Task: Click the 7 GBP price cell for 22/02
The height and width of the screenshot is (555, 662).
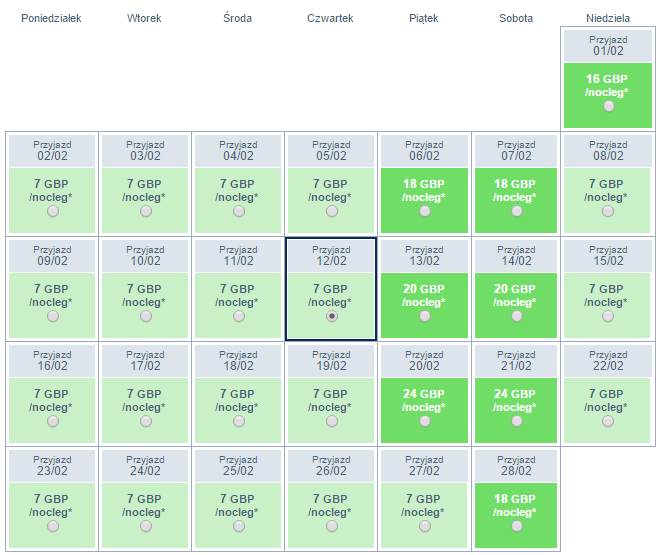Action: pos(609,401)
